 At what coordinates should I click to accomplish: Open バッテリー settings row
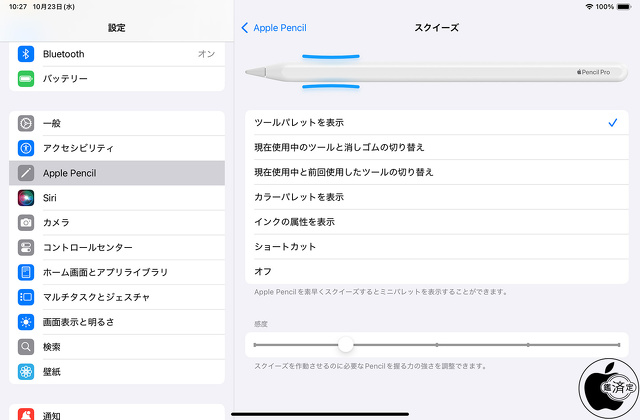point(117,79)
